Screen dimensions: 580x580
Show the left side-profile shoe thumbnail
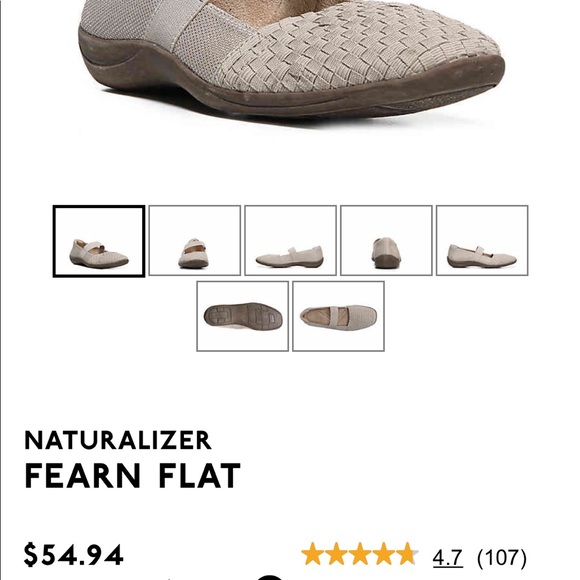coord(290,240)
